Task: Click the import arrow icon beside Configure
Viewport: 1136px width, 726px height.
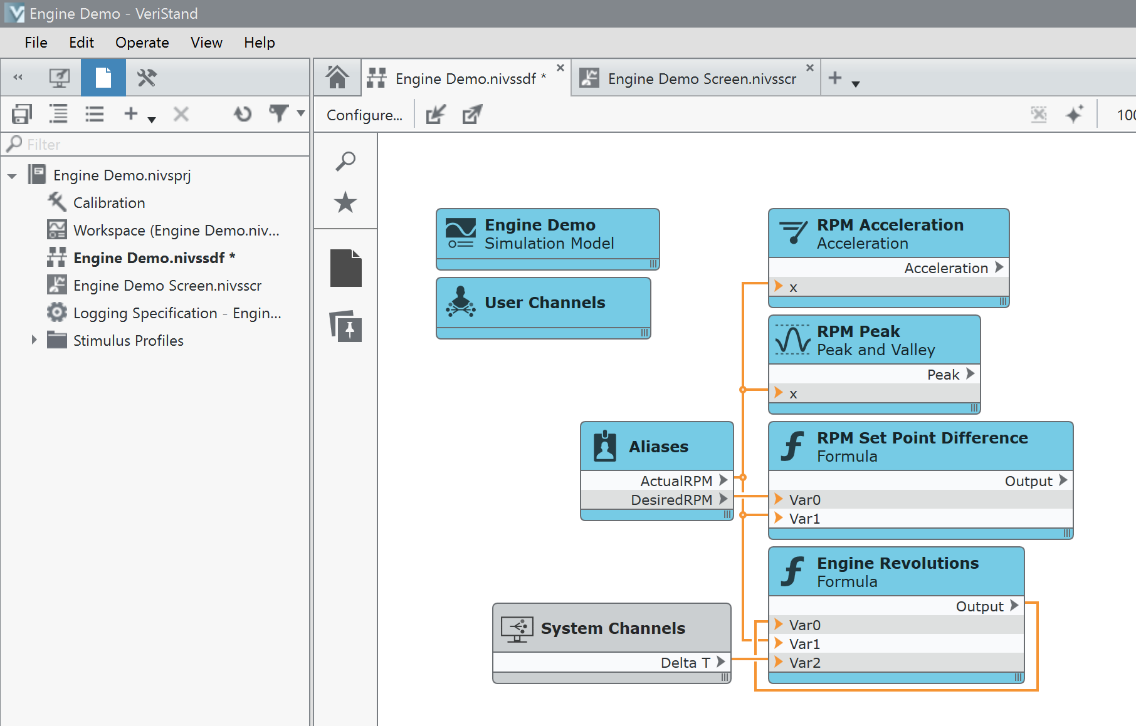Action: pos(435,115)
